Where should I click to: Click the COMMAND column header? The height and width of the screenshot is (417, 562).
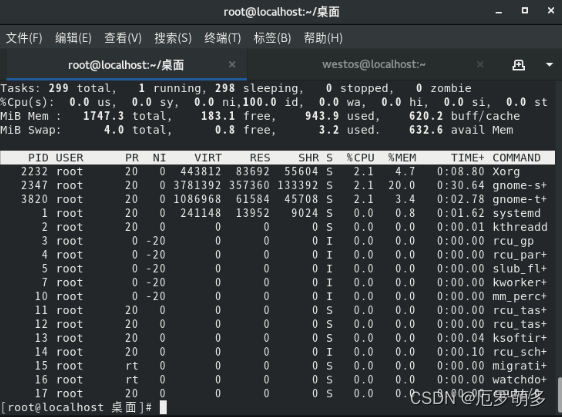(x=516, y=158)
